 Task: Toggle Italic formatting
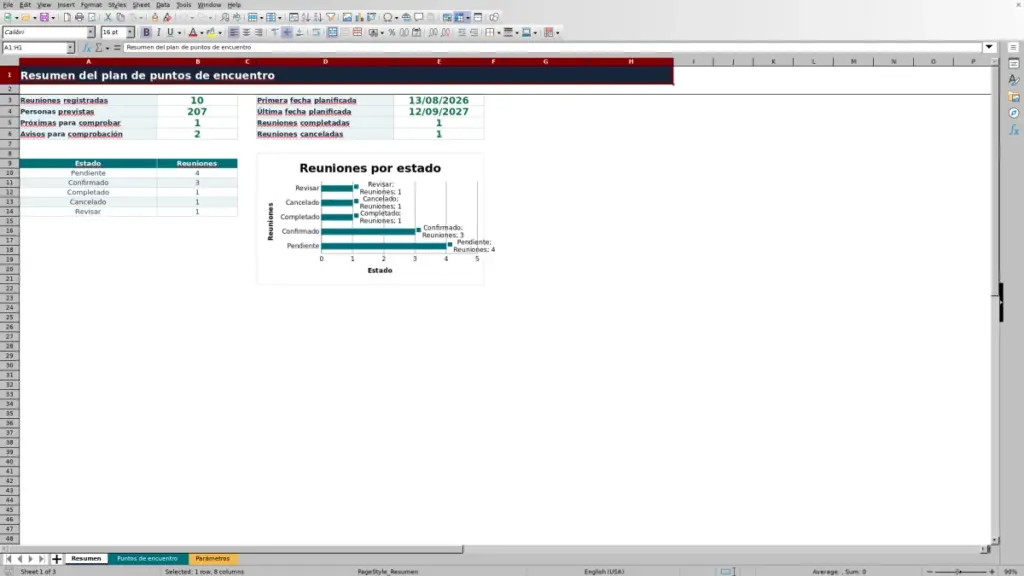tap(159, 33)
